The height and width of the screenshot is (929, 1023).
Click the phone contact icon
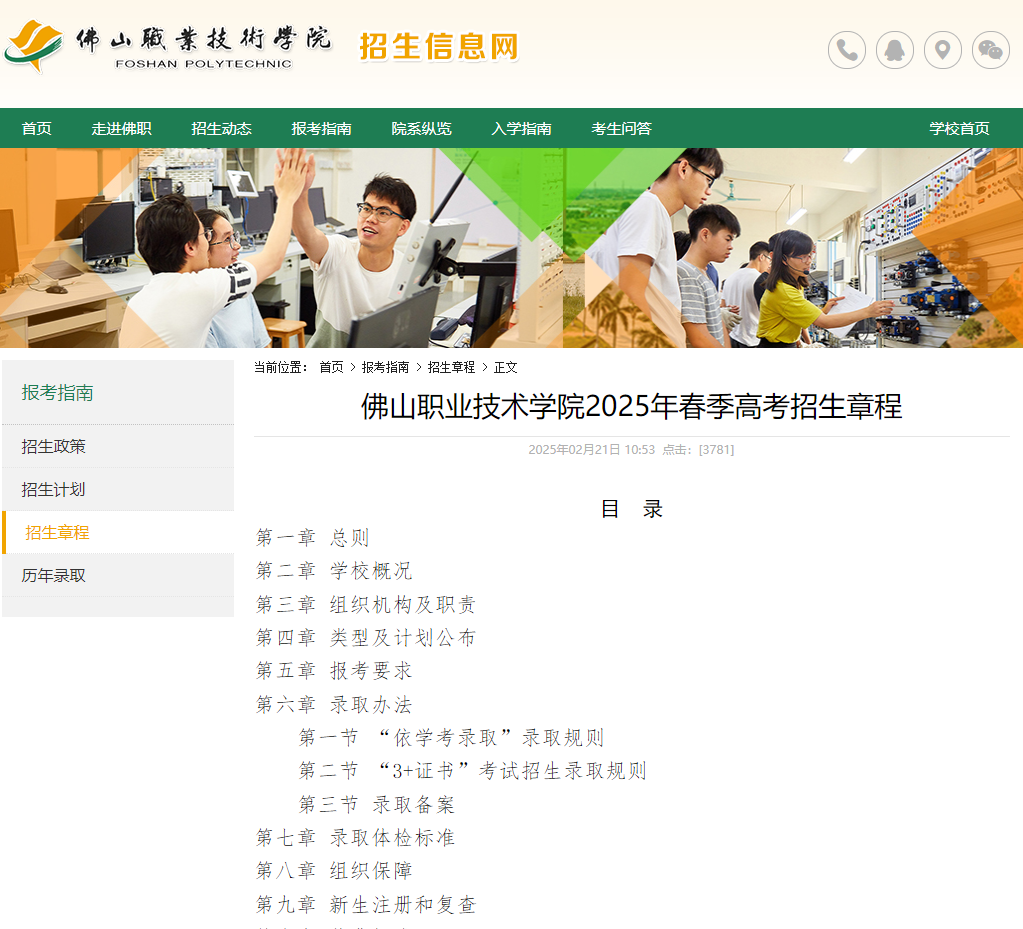pos(847,50)
